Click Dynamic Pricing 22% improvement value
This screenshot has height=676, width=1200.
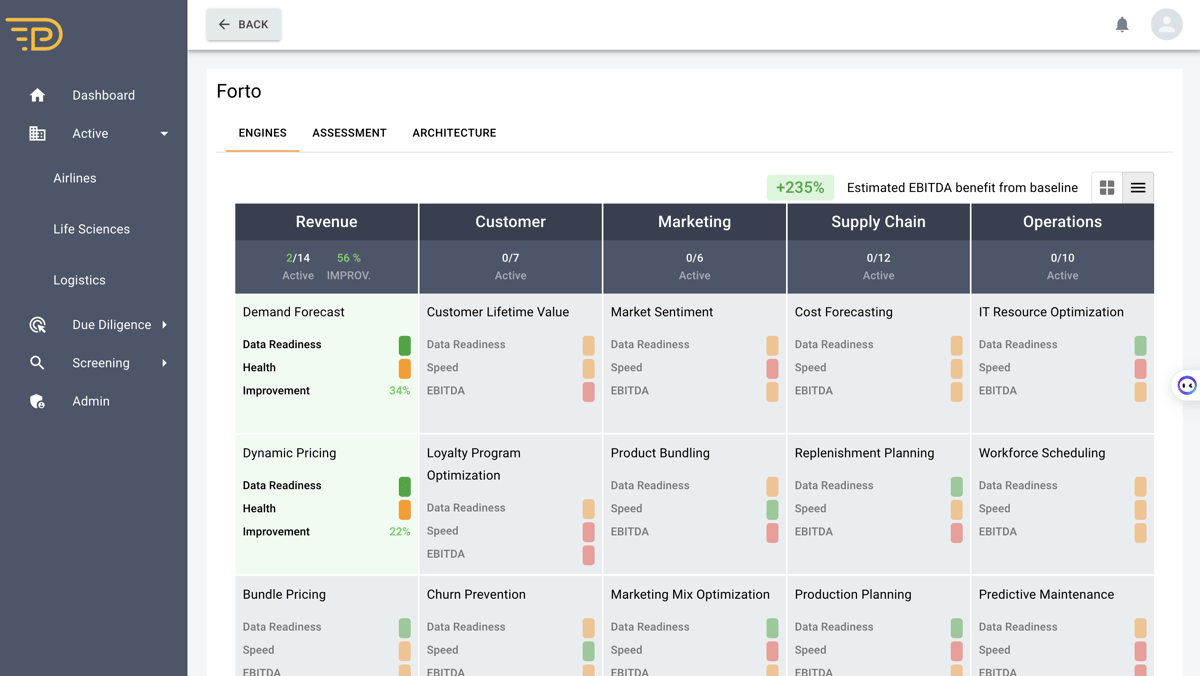coord(400,532)
